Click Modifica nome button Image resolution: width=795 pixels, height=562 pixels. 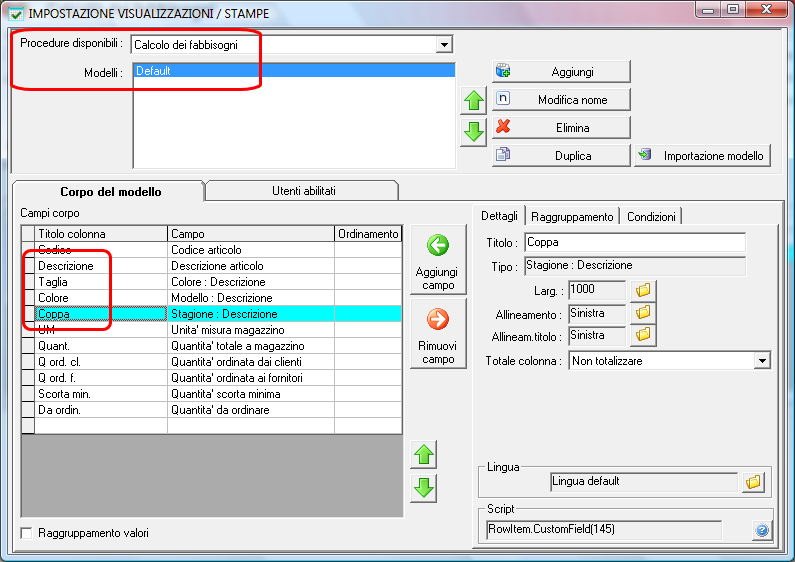(561, 99)
